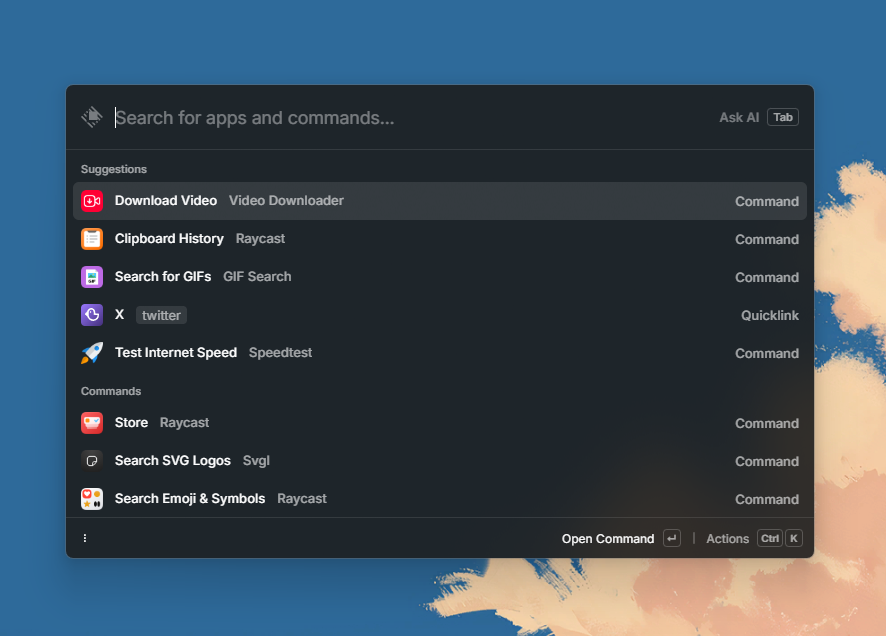Click Raycast subtitle next to Store
Viewport: 886px width, 636px height.
(x=184, y=422)
